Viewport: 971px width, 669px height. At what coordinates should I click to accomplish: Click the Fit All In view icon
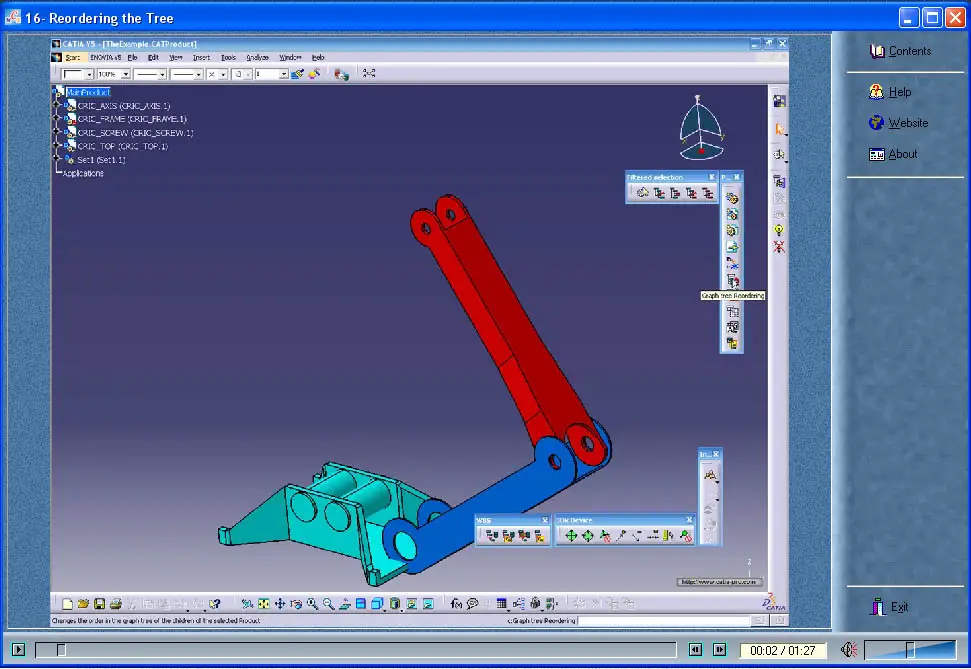tap(264, 603)
